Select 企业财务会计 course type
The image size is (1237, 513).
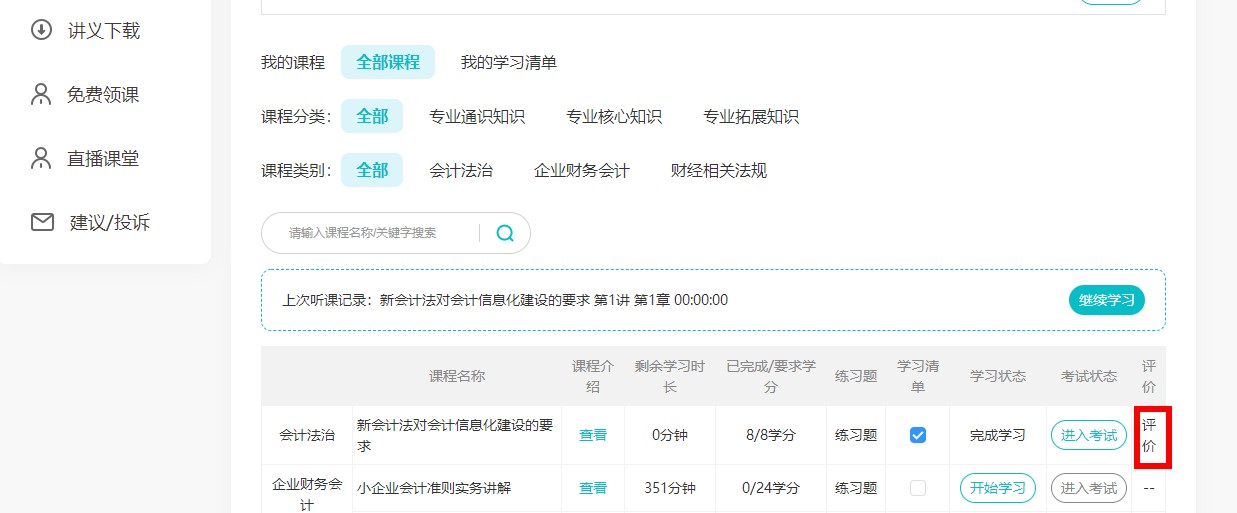[x=582, y=170]
